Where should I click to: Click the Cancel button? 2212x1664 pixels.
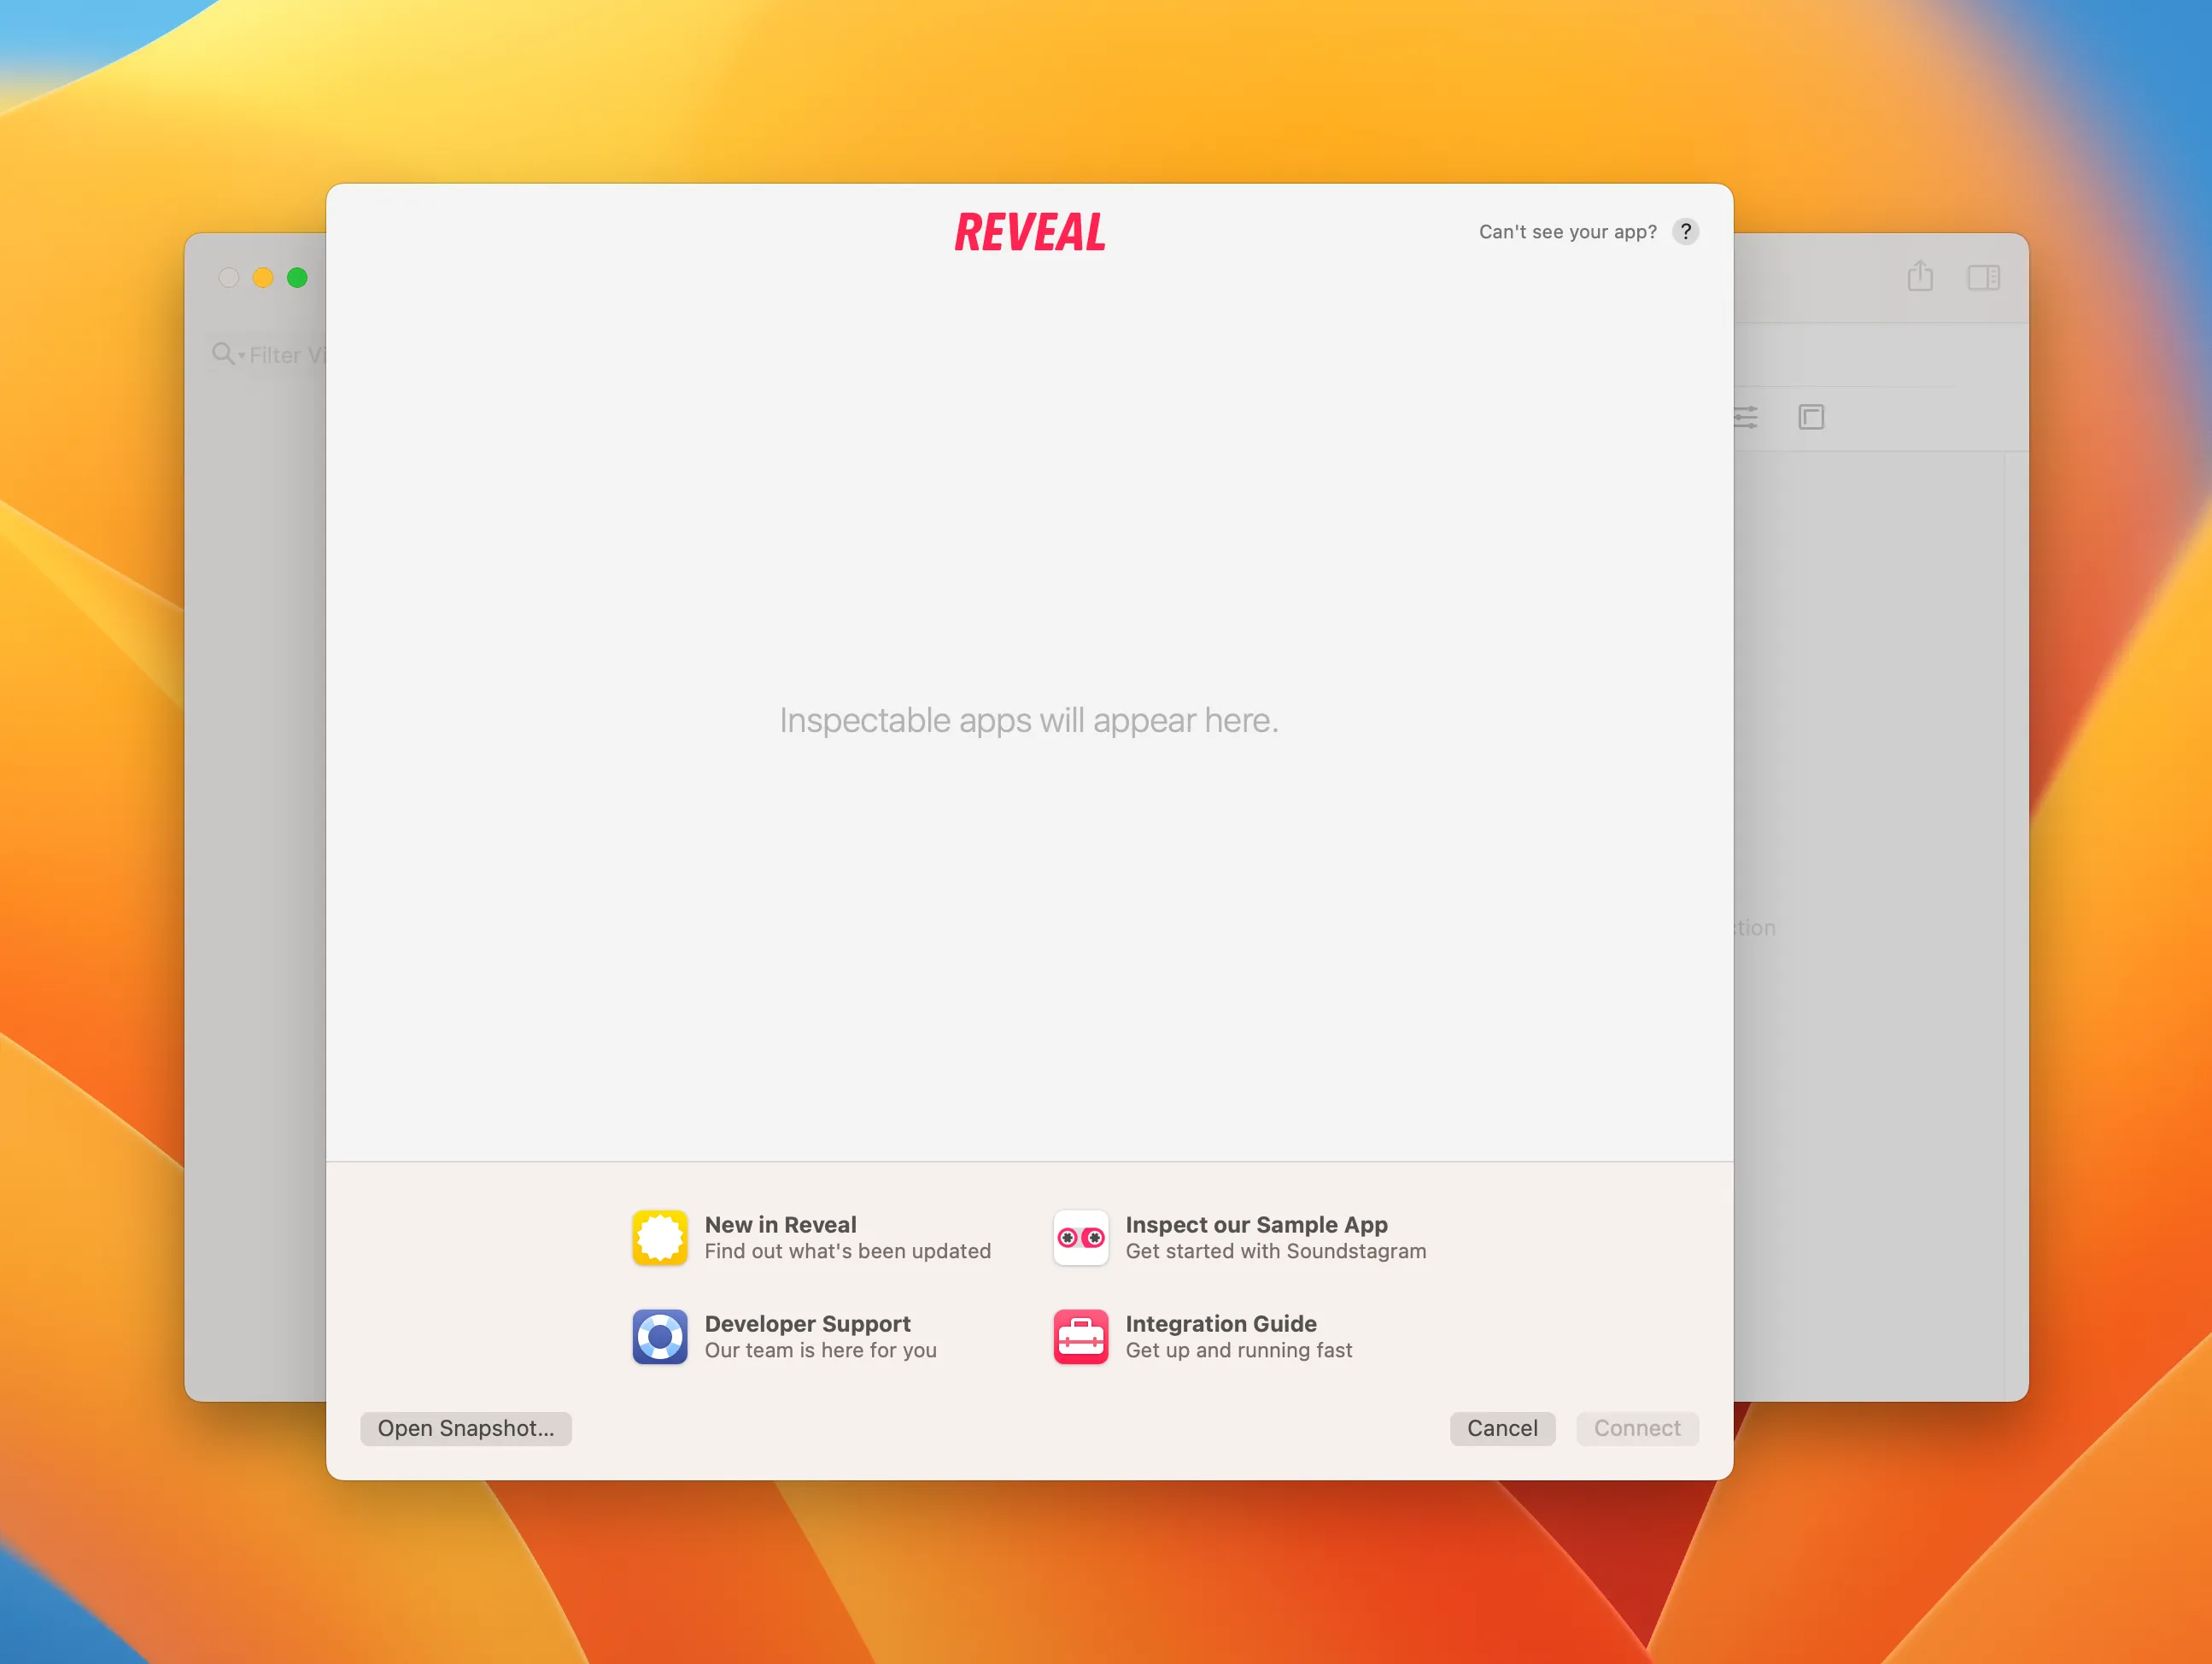[x=1502, y=1428]
